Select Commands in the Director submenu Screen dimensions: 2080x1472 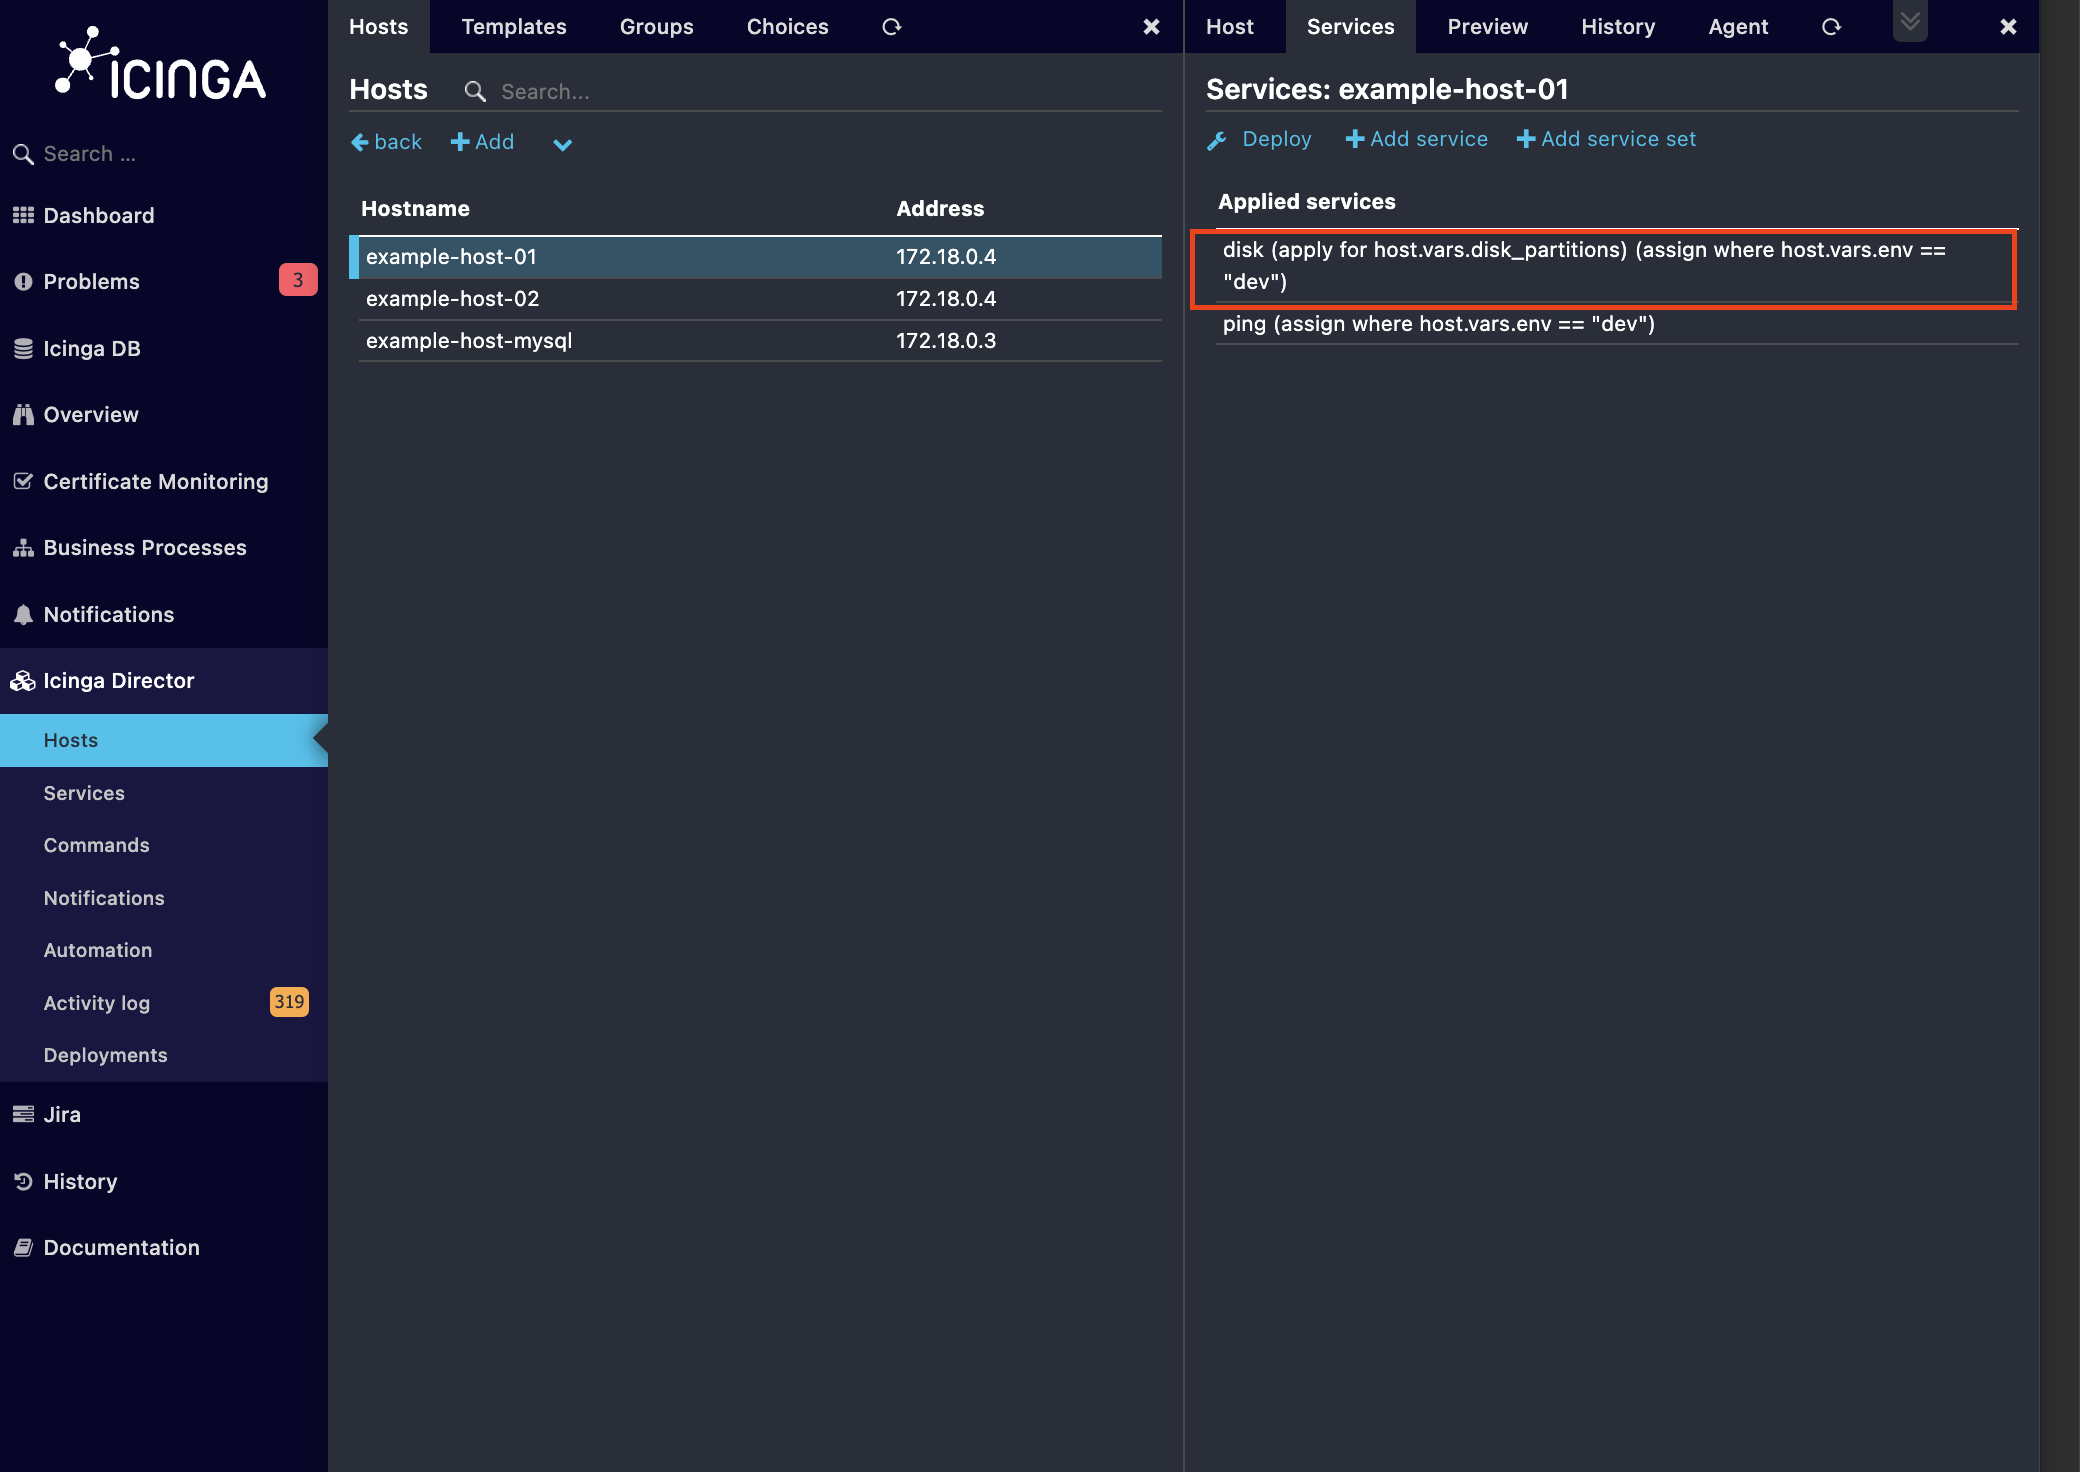tap(96, 845)
